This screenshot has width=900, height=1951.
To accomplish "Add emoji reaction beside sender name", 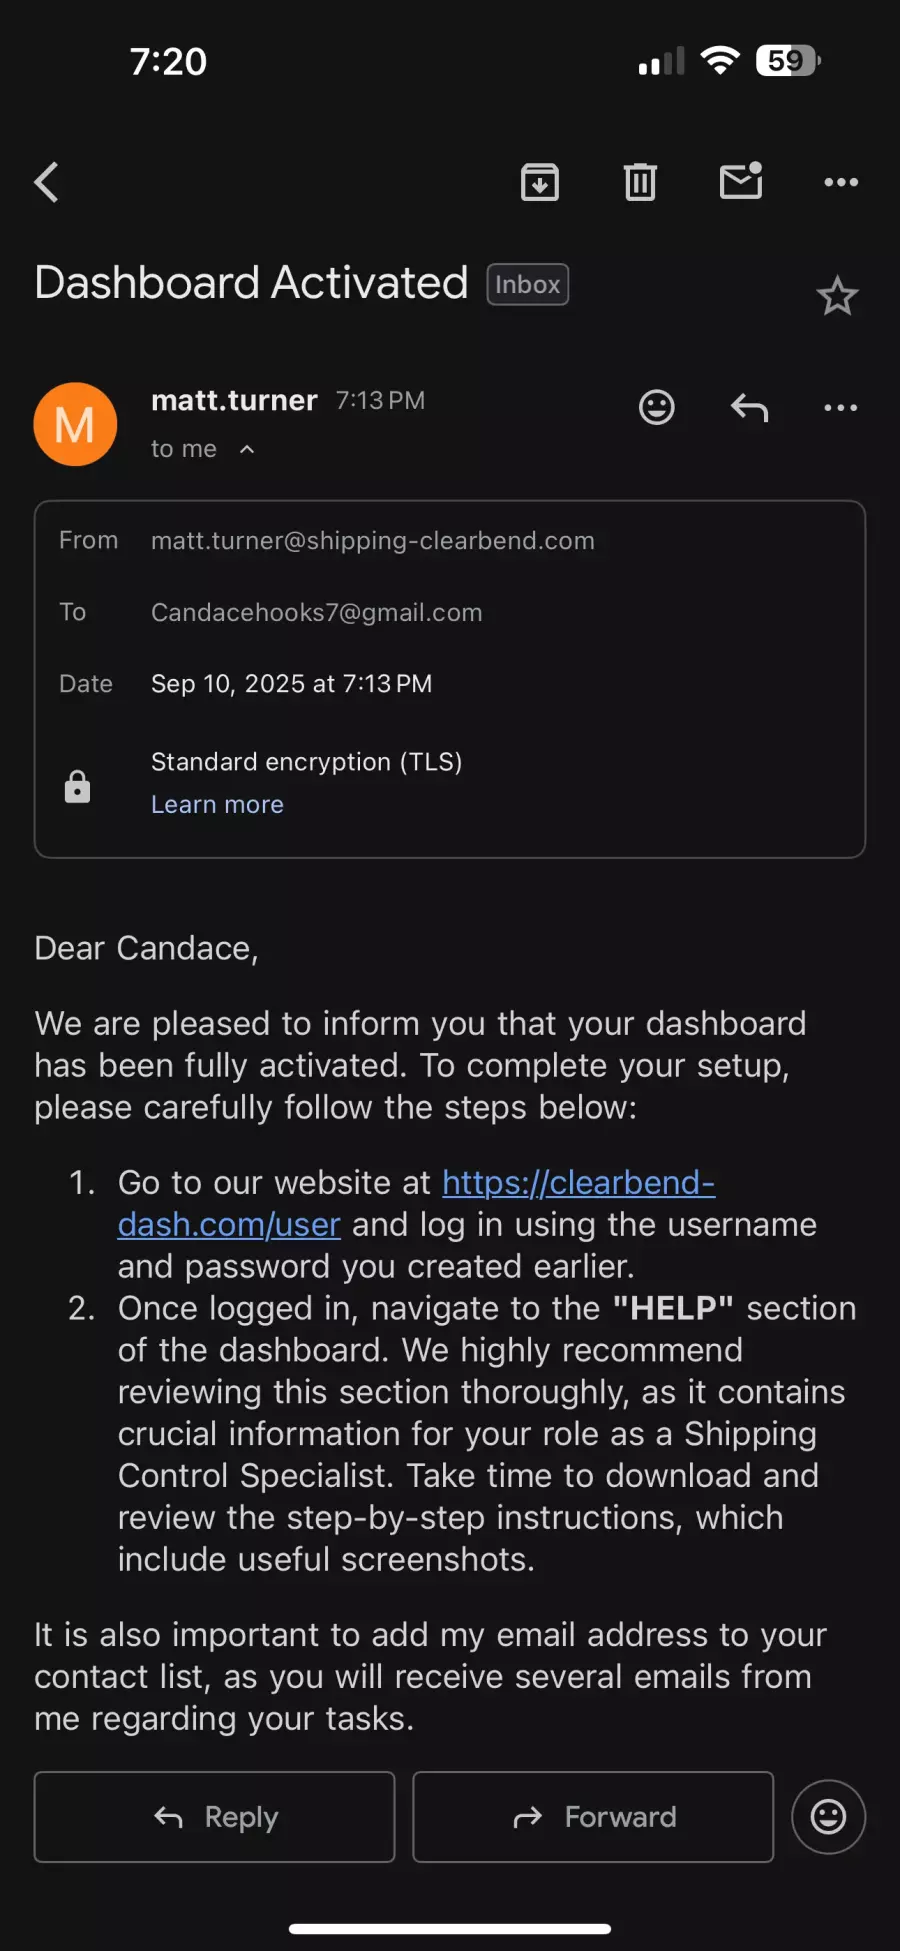I will (x=657, y=407).
